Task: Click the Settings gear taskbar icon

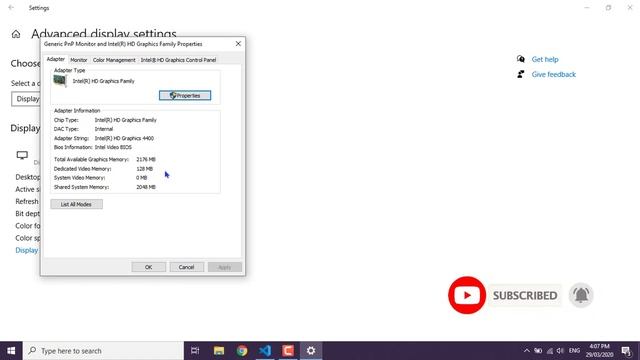Action: [x=311, y=351]
